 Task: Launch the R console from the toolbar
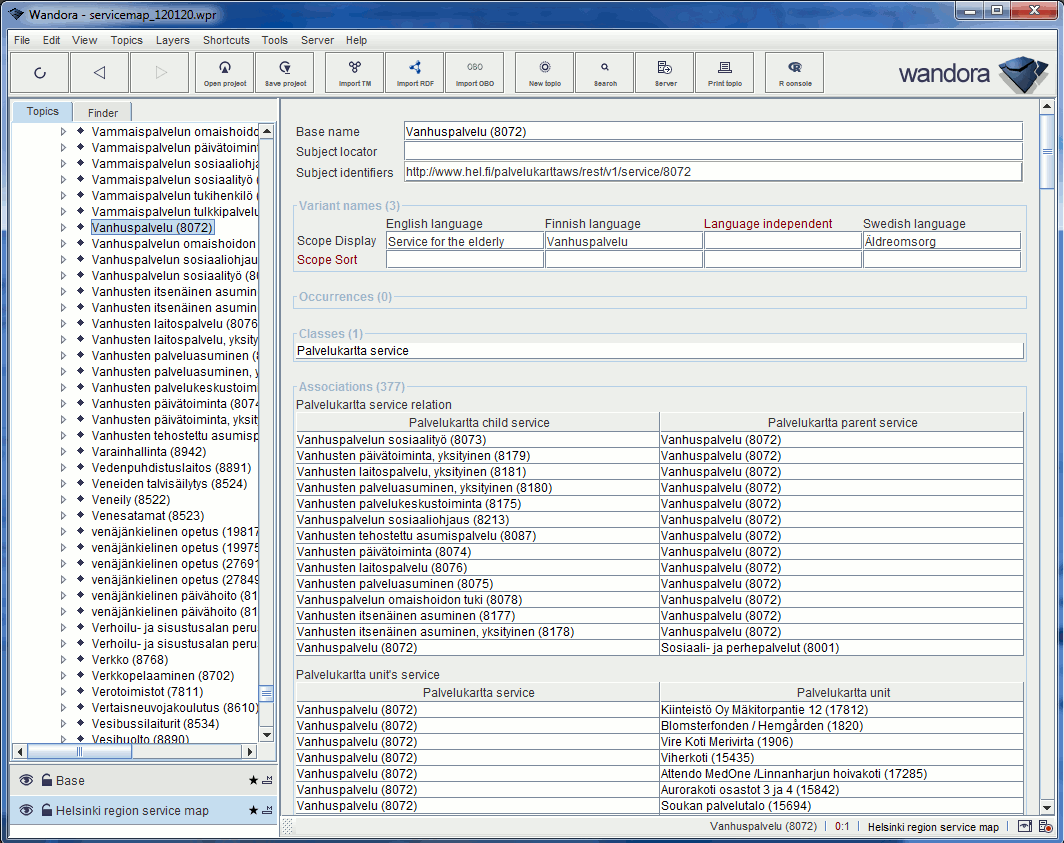pos(794,71)
